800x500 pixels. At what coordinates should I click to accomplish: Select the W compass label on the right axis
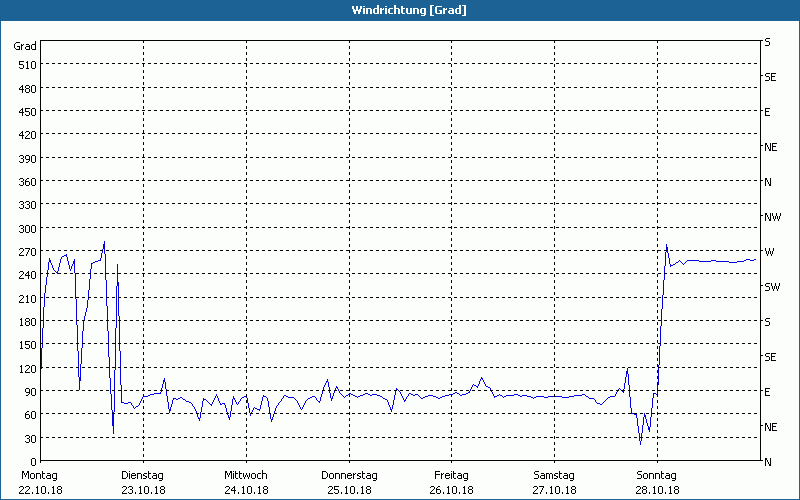[x=769, y=252]
